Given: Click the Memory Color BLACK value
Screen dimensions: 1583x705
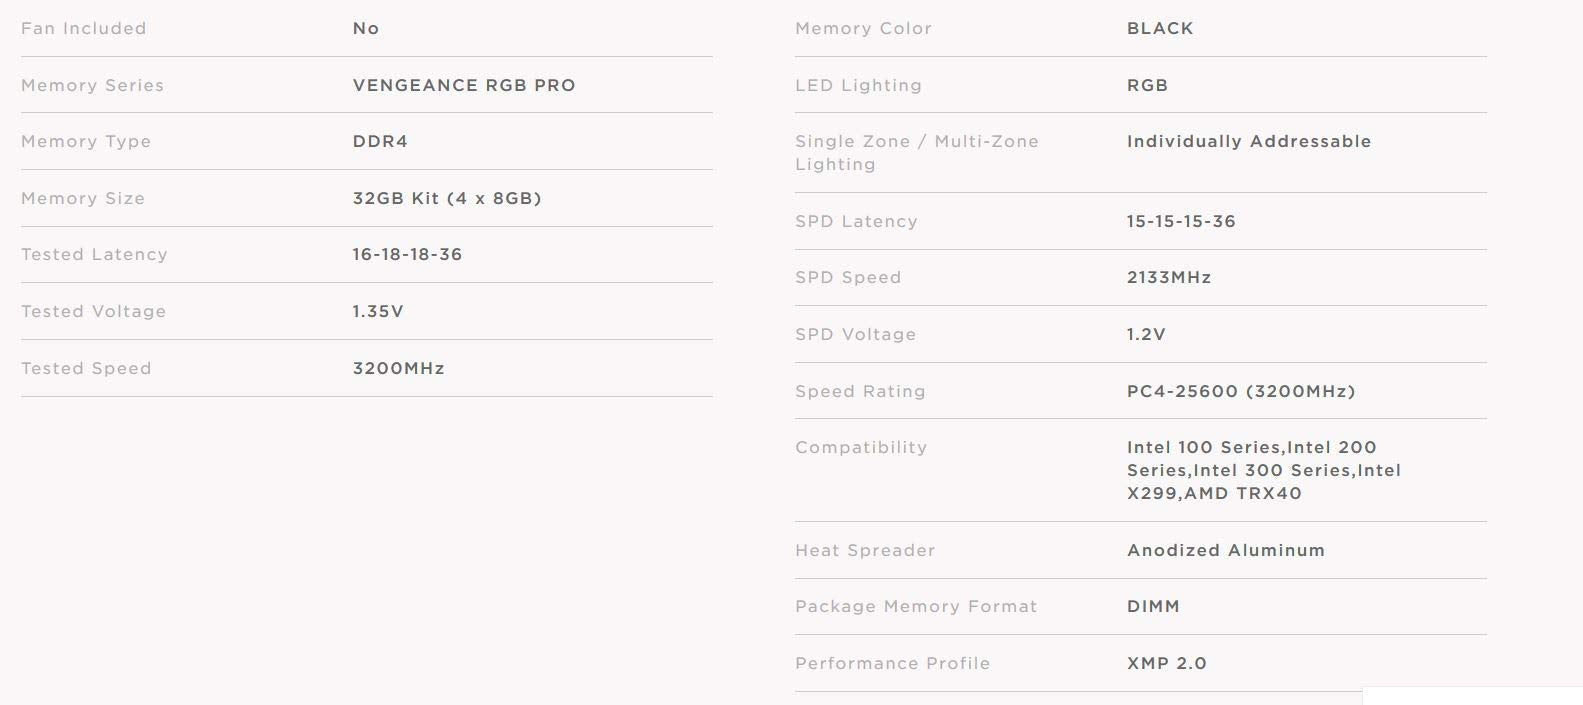Looking at the screenshot, I should point(1160,28).
